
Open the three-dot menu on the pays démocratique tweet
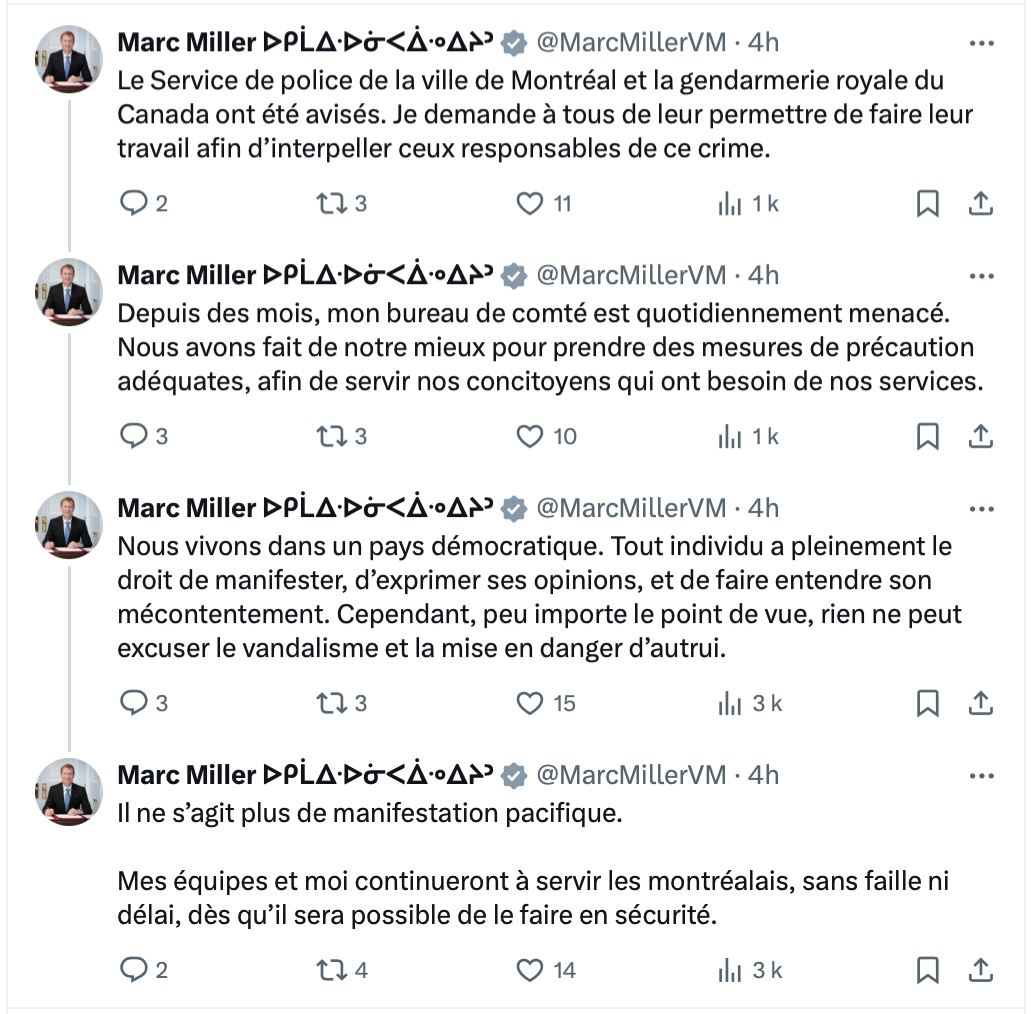click(x=981, y=509)
